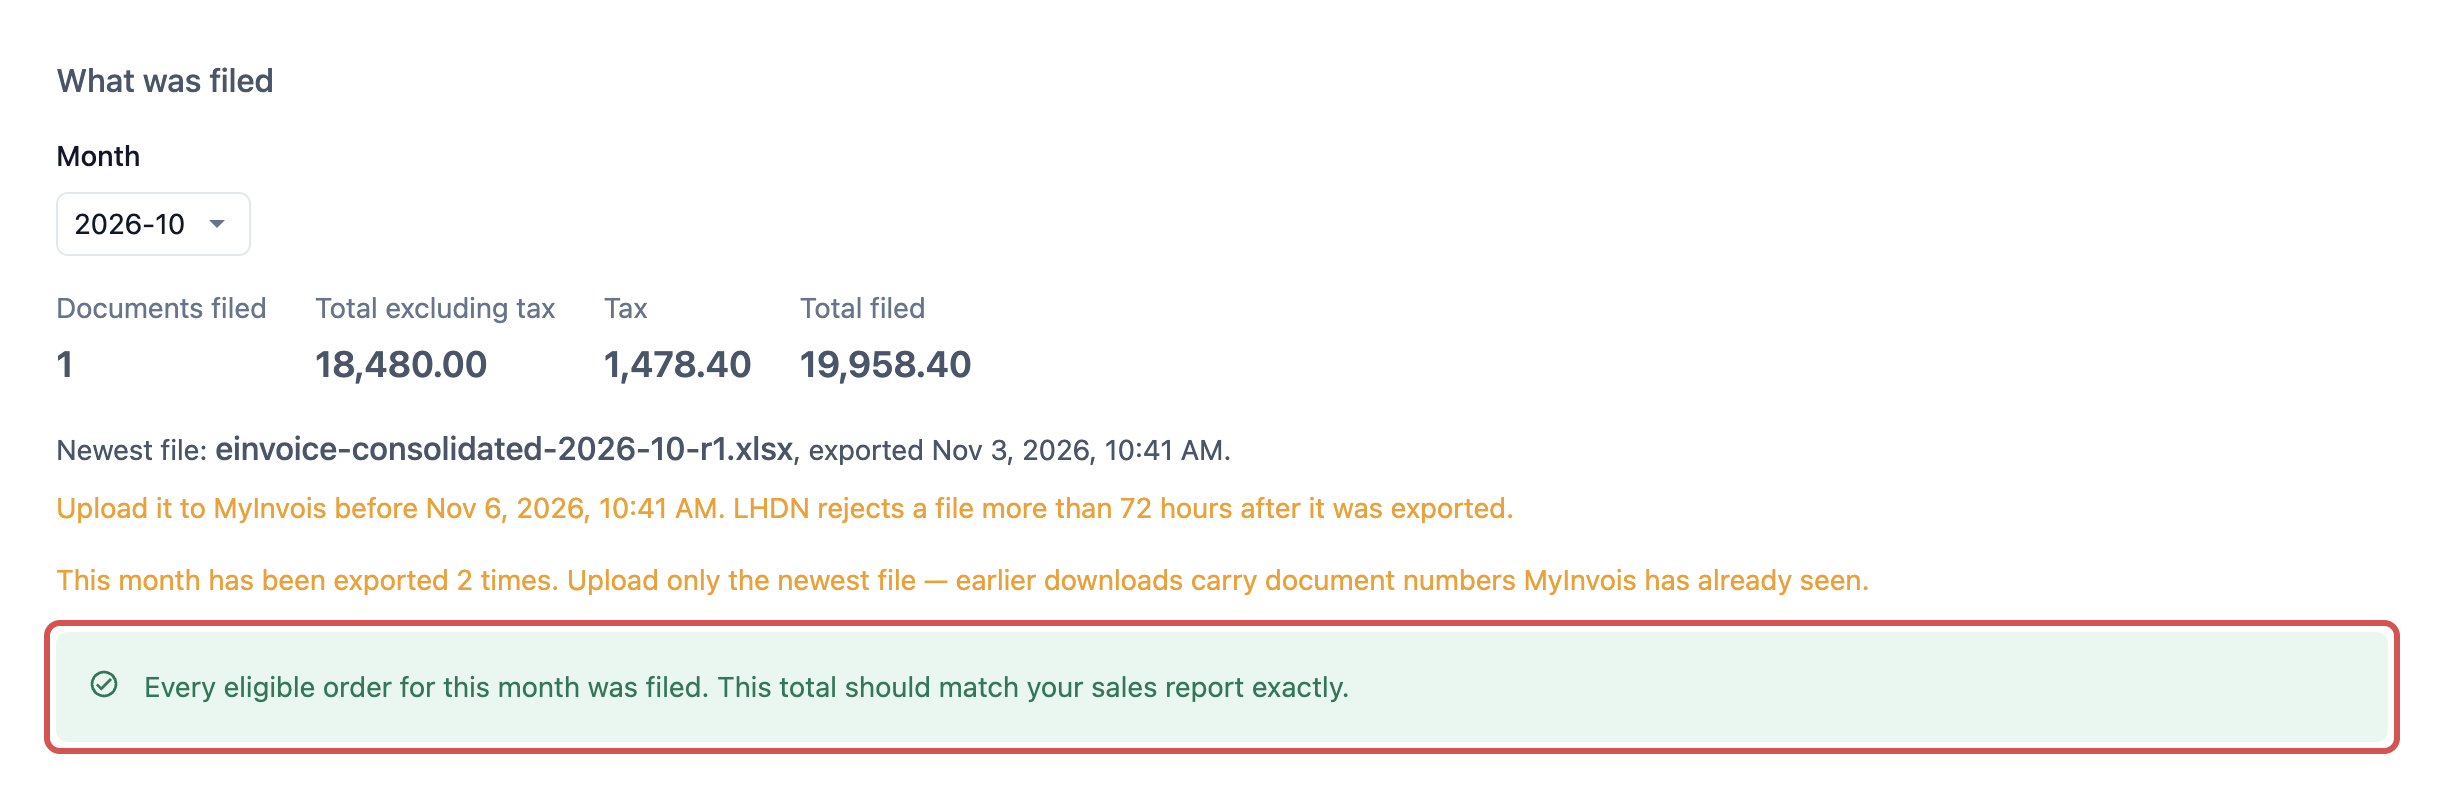
Task: Click the green every eligible order banner
Action: (x=1222, y=687)
